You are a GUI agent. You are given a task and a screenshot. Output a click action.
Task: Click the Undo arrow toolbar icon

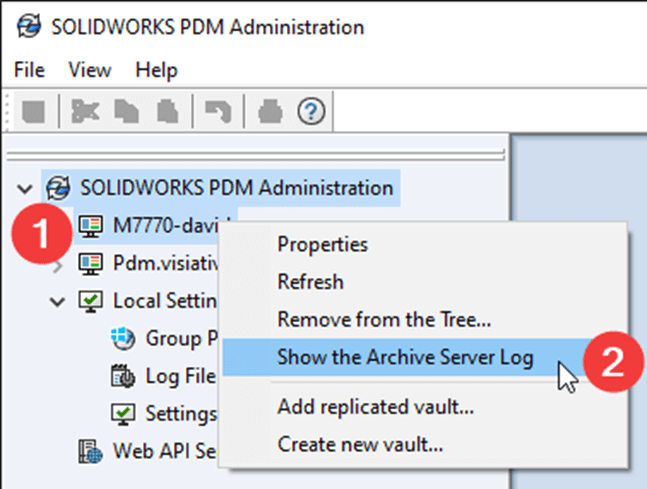click(218, 111)
